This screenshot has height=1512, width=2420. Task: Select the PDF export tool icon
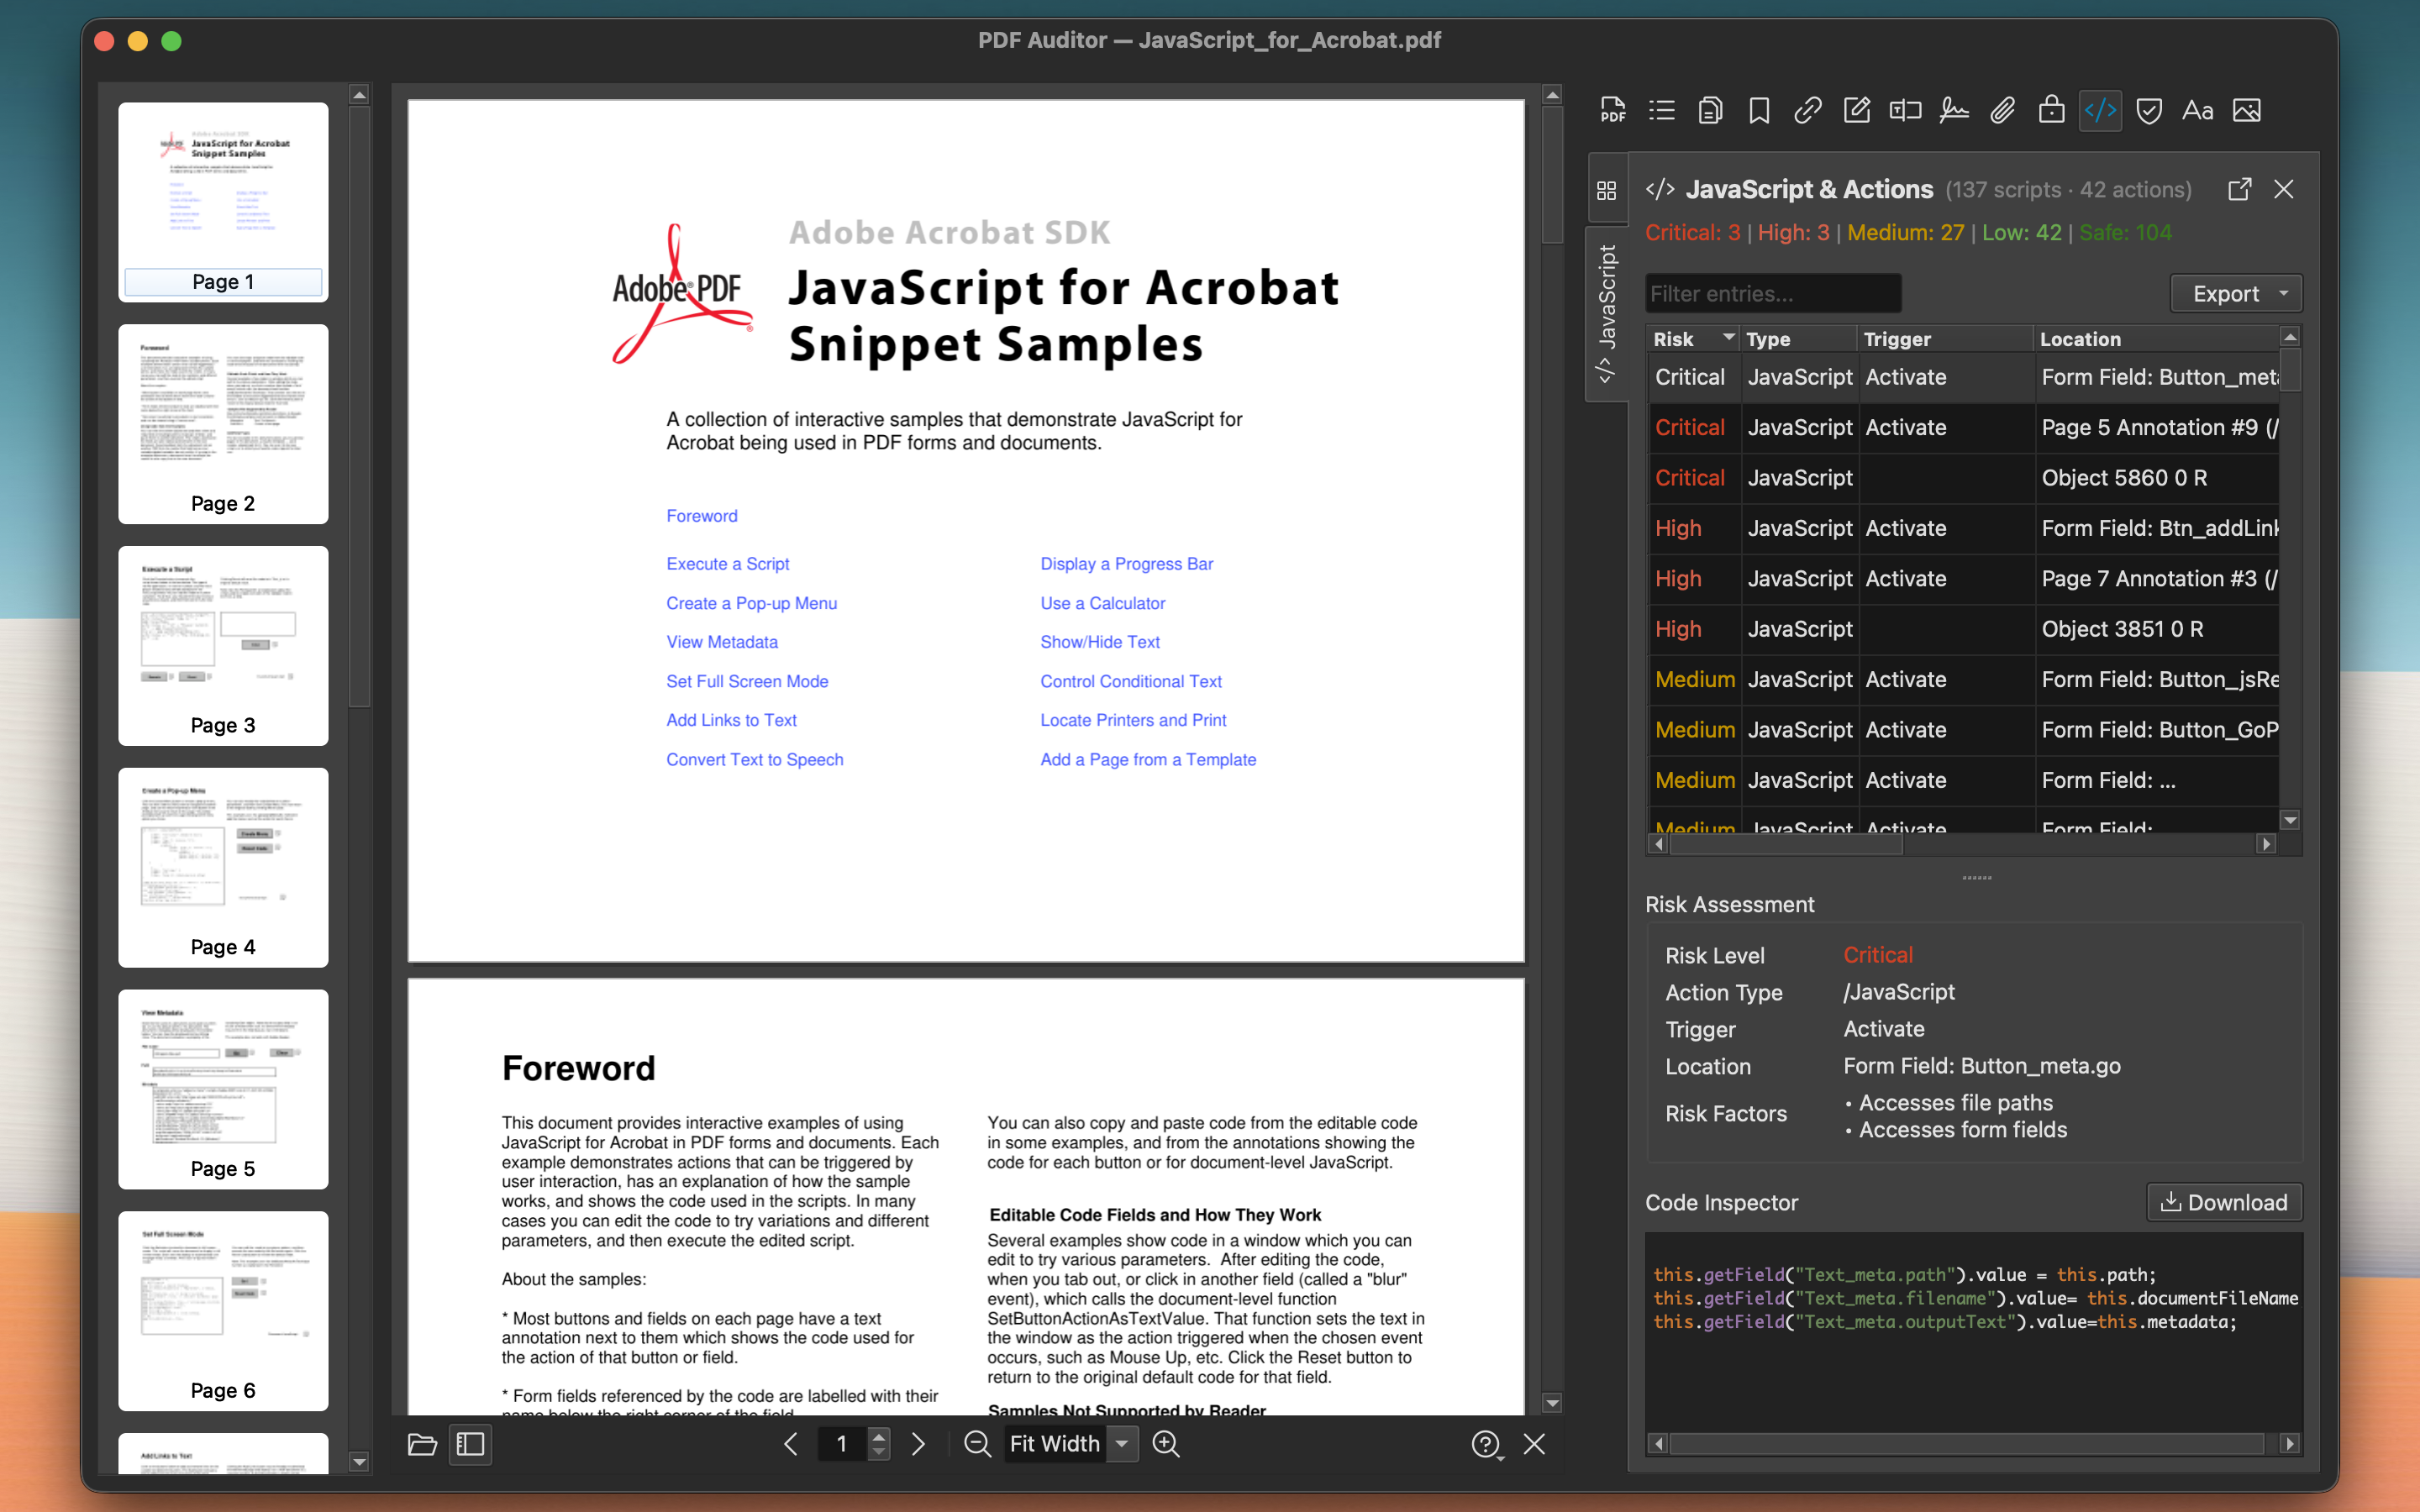pyautogui.click(x=1612, y=110)
